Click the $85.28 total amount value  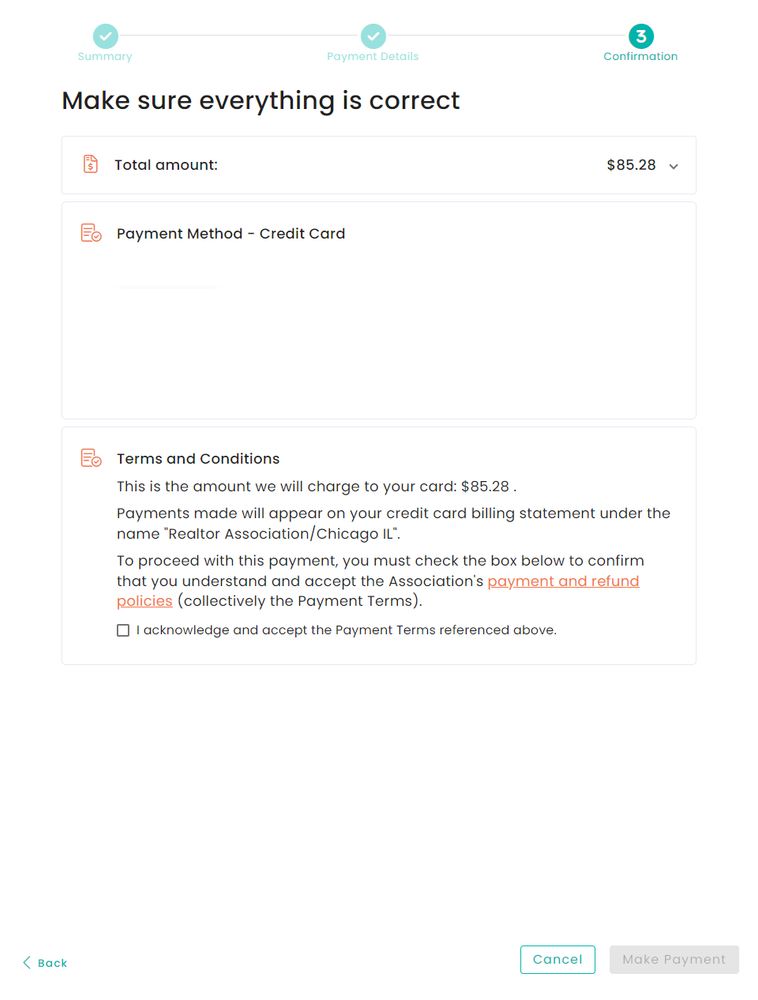pos(631,165)
